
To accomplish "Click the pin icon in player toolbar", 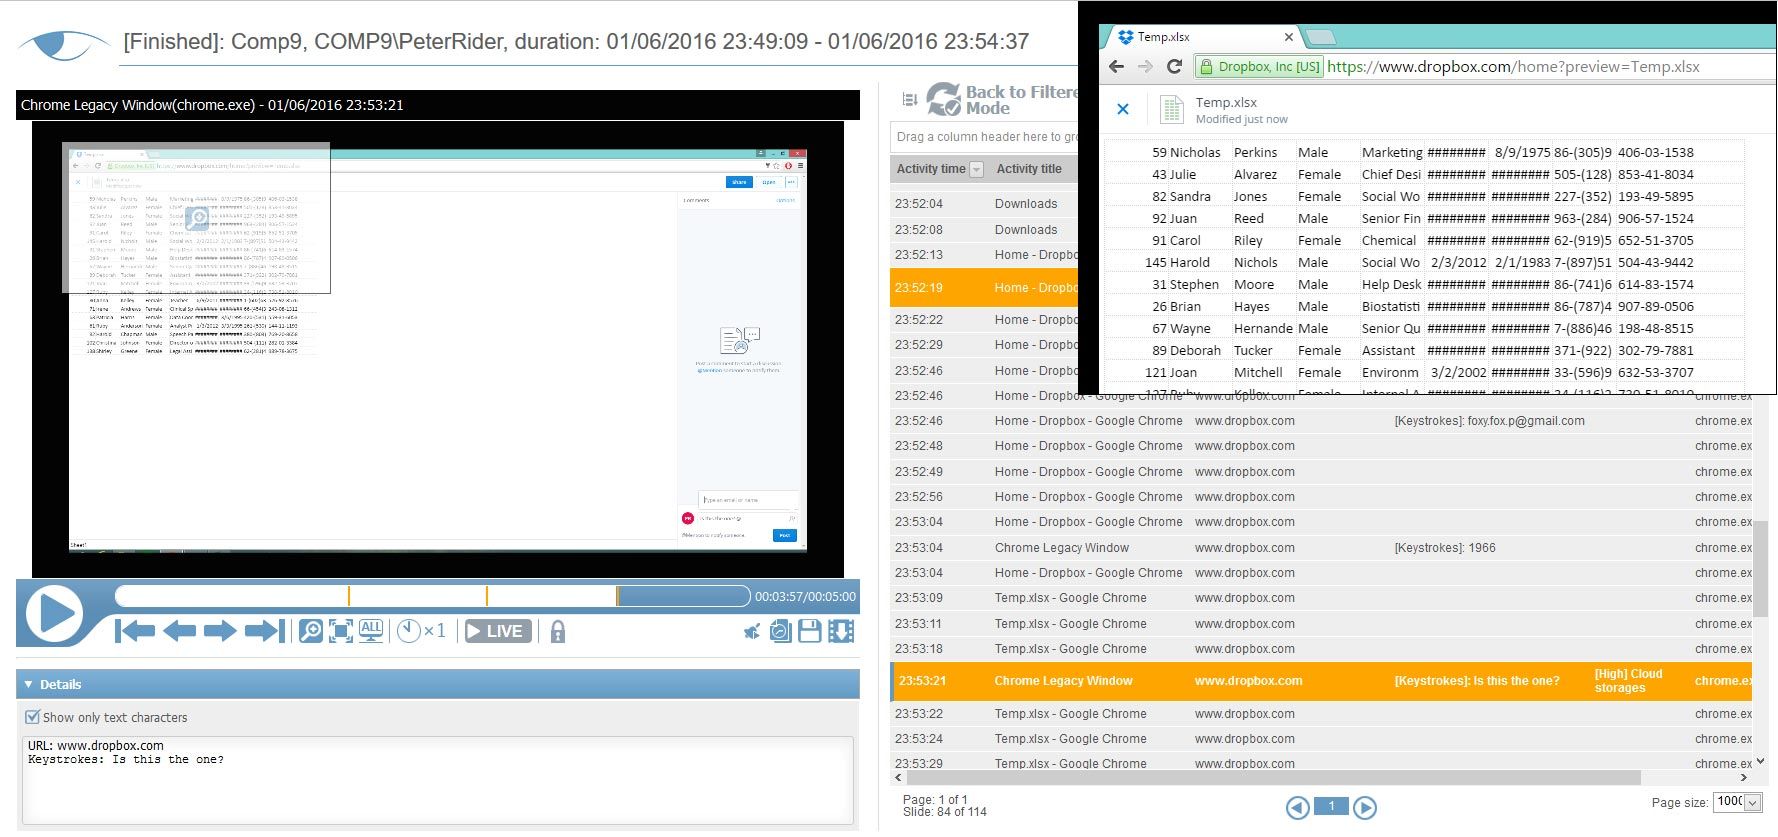I will pyautogui.click(x=752, y=631).
